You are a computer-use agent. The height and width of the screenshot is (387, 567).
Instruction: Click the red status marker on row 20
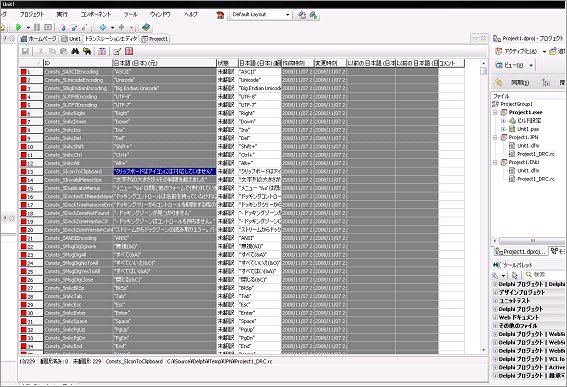pyautogui.click(x=24, y=230)
